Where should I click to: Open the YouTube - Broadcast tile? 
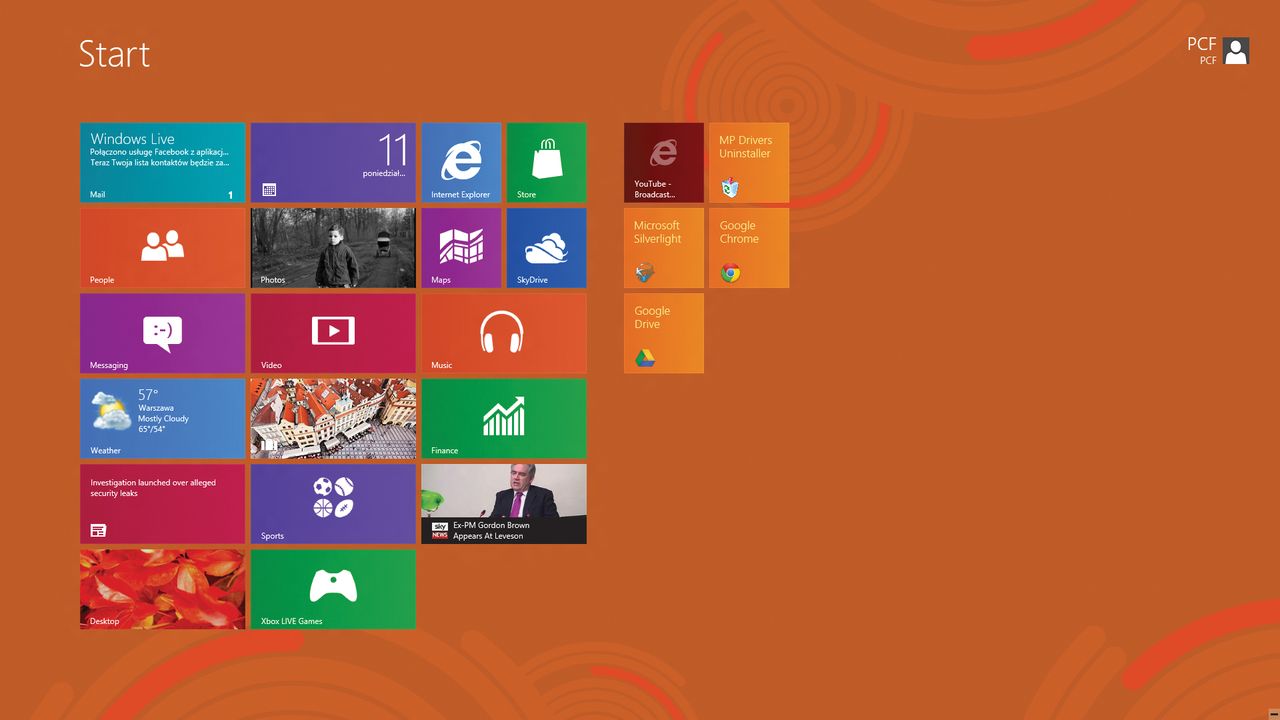point(664,163)
